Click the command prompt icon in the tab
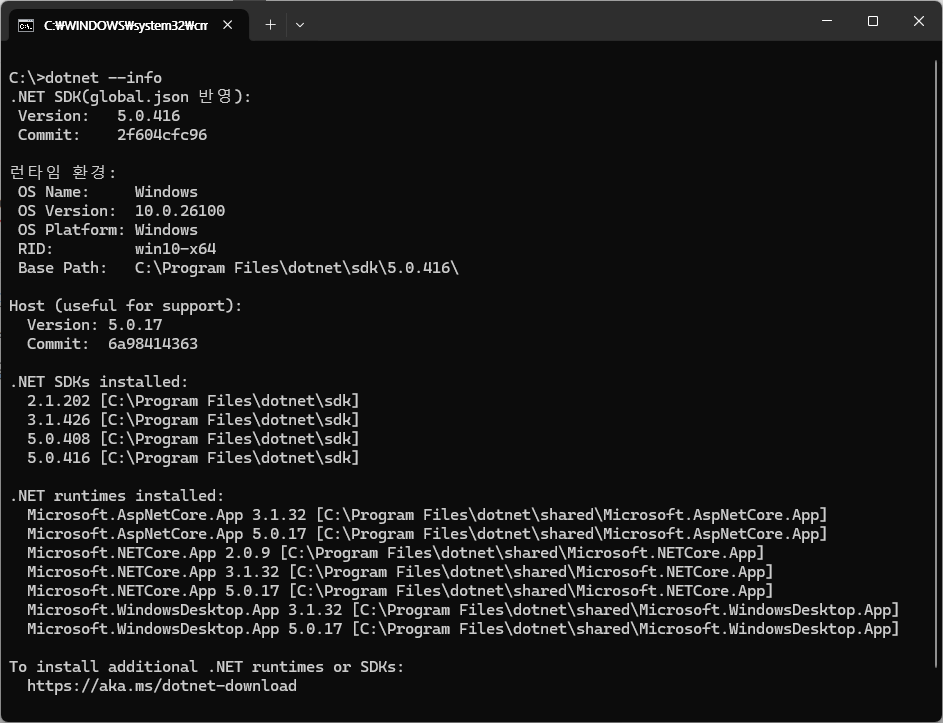The height and width of the screenshot is (723, 943). pos(26,25)
